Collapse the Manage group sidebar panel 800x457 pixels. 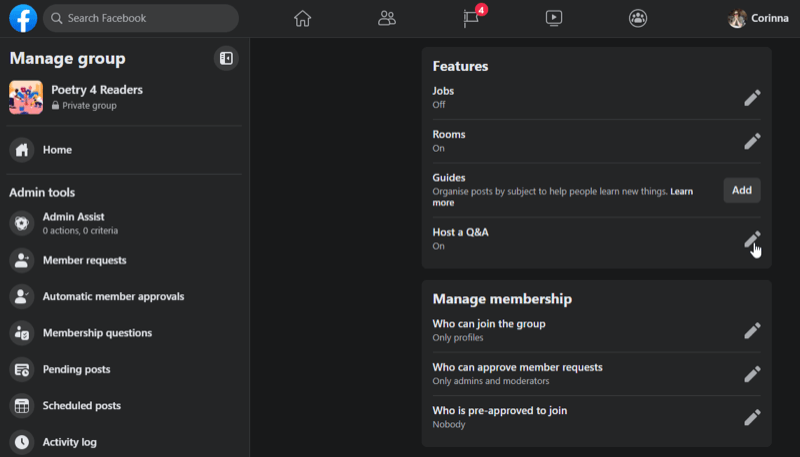point(226,59)
